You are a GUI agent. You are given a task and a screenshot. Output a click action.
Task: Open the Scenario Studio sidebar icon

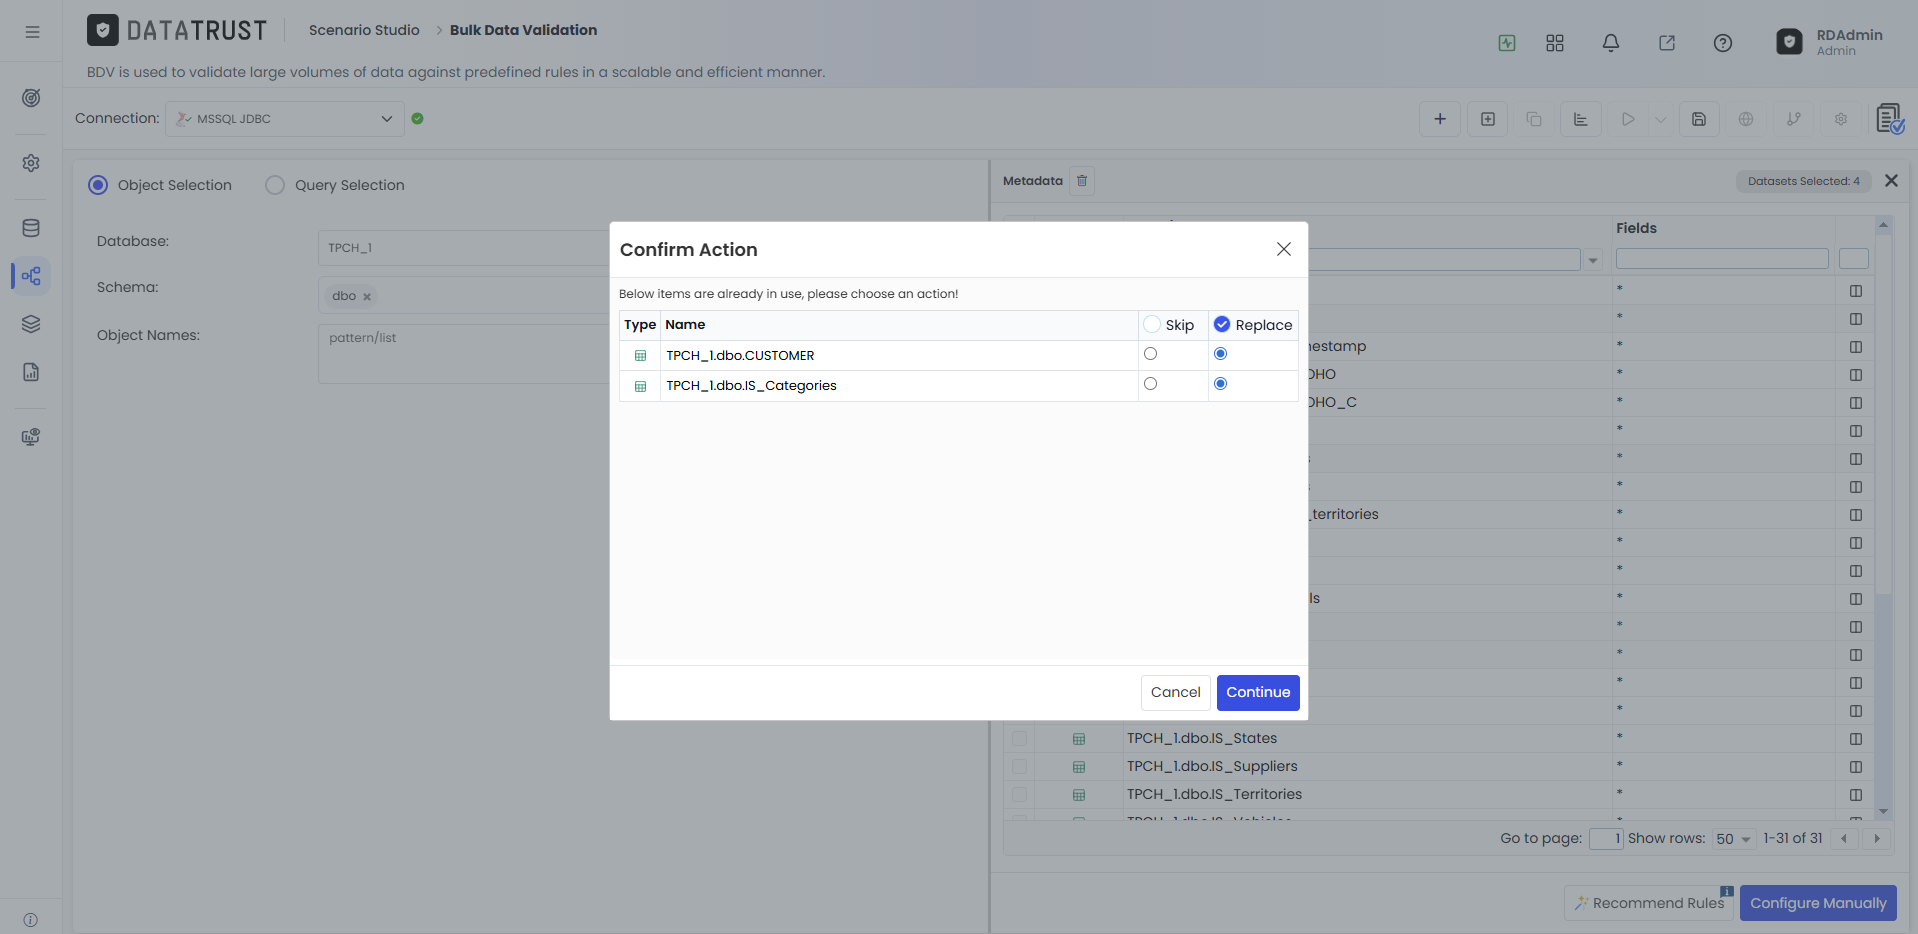coord(31,276)
